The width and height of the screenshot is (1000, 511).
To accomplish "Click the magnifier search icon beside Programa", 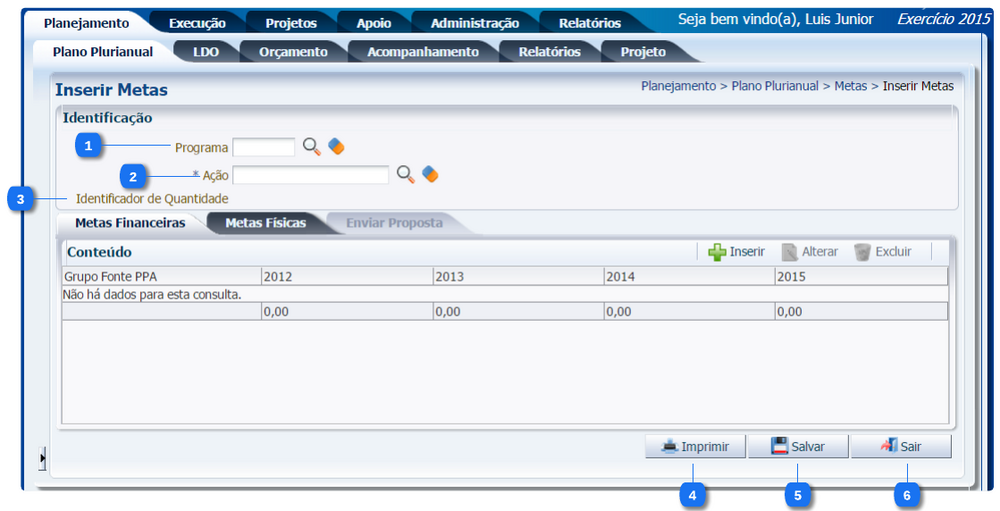I will (x=312, y=147).
